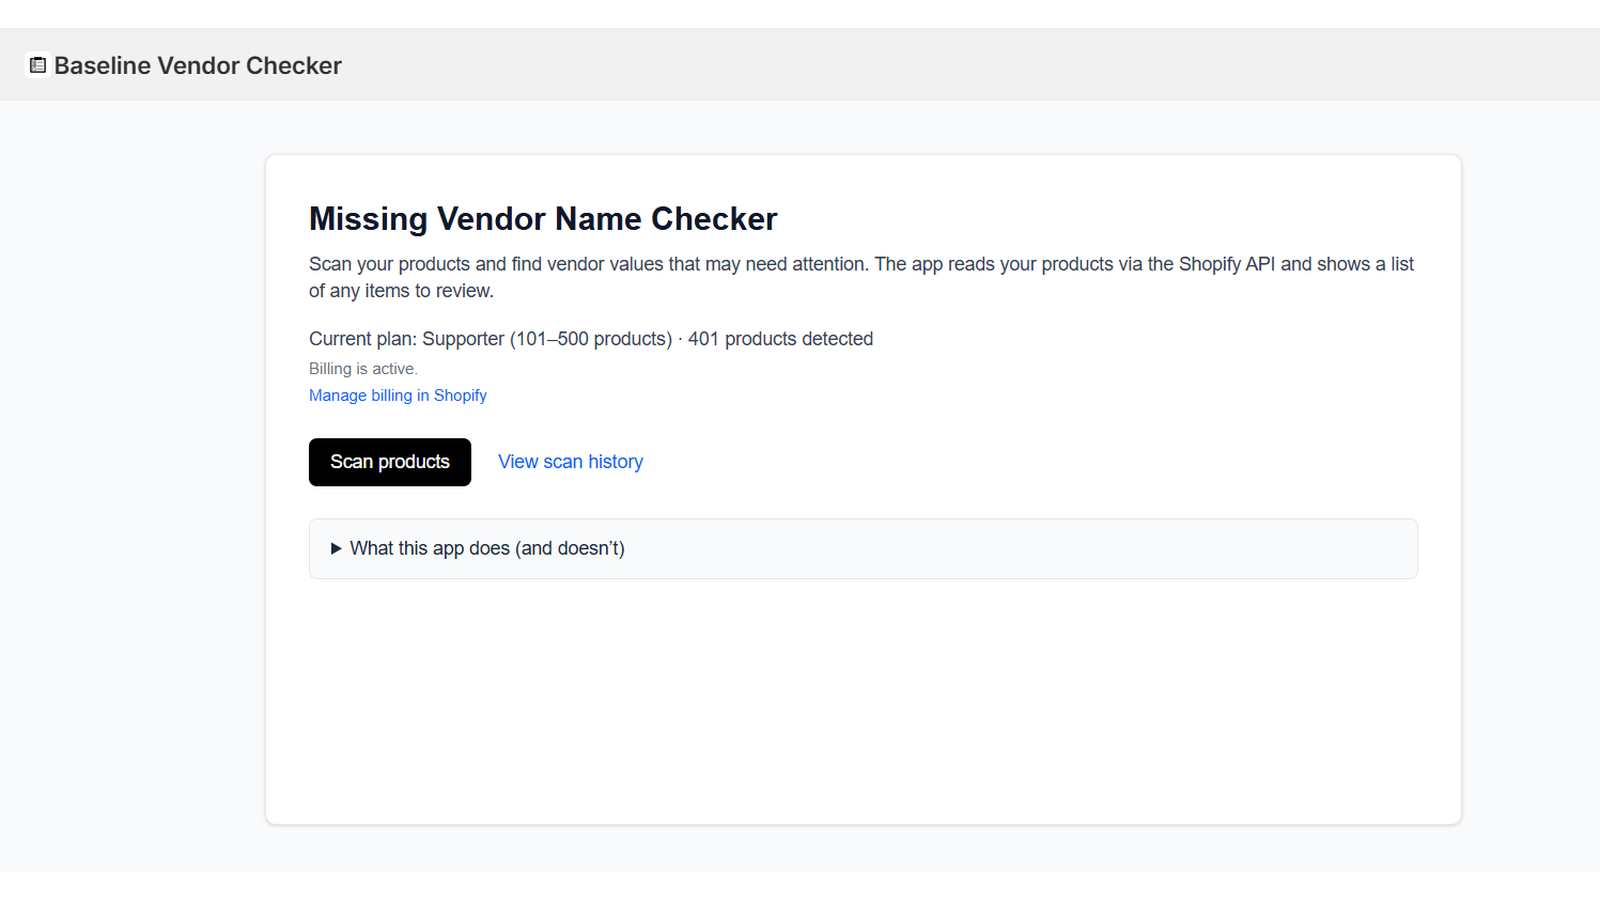Click the word 'Scan' on the black button
Screen dimensions: 1600x900
(x=351, y=462)
